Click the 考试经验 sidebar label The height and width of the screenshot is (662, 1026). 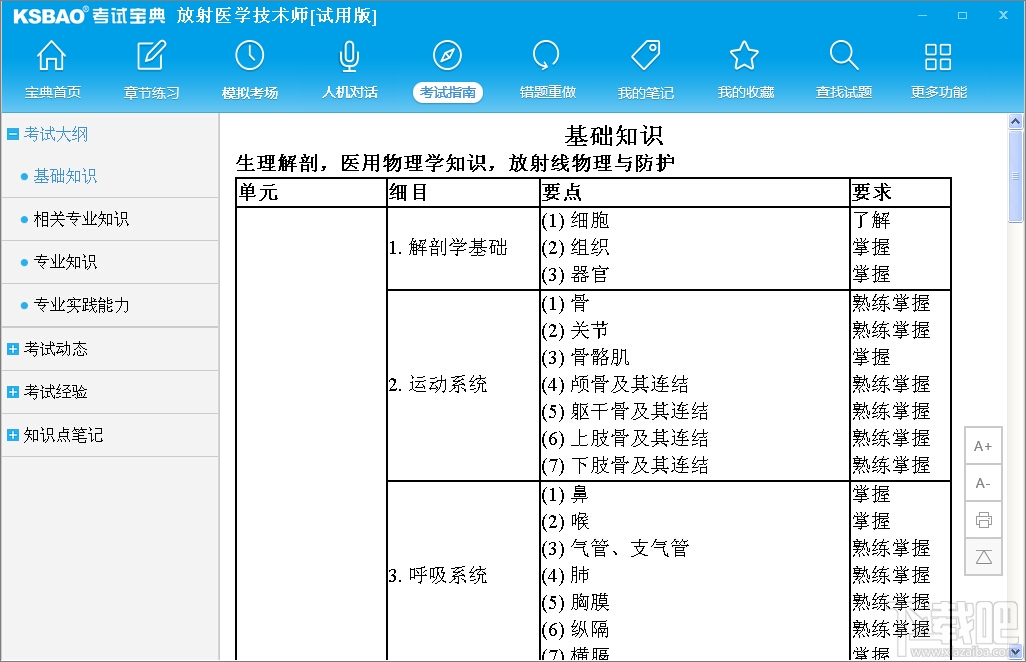[x=56, y=392]
